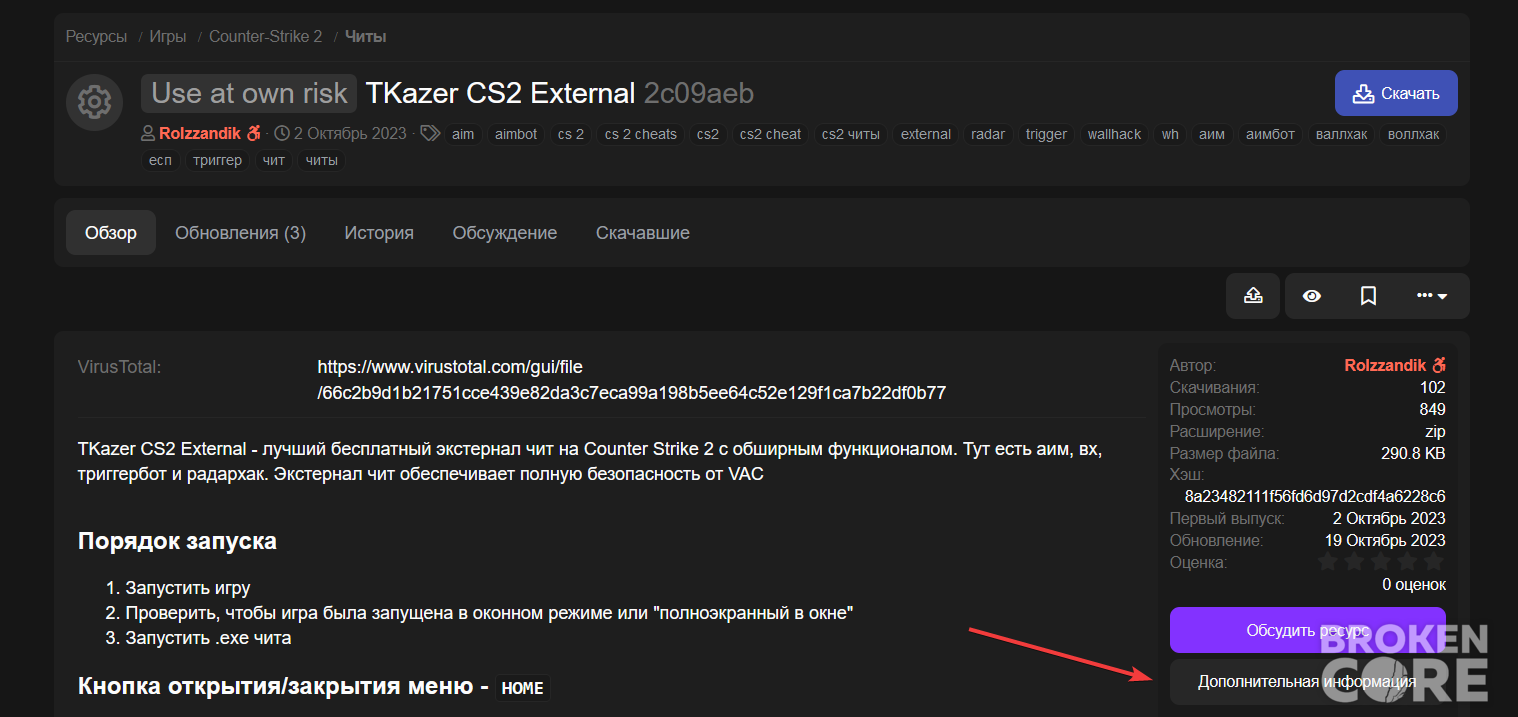This screenshot has height=717, width=1518.
Task: Click the resource gear icon beside title
Action: [94, 101]
